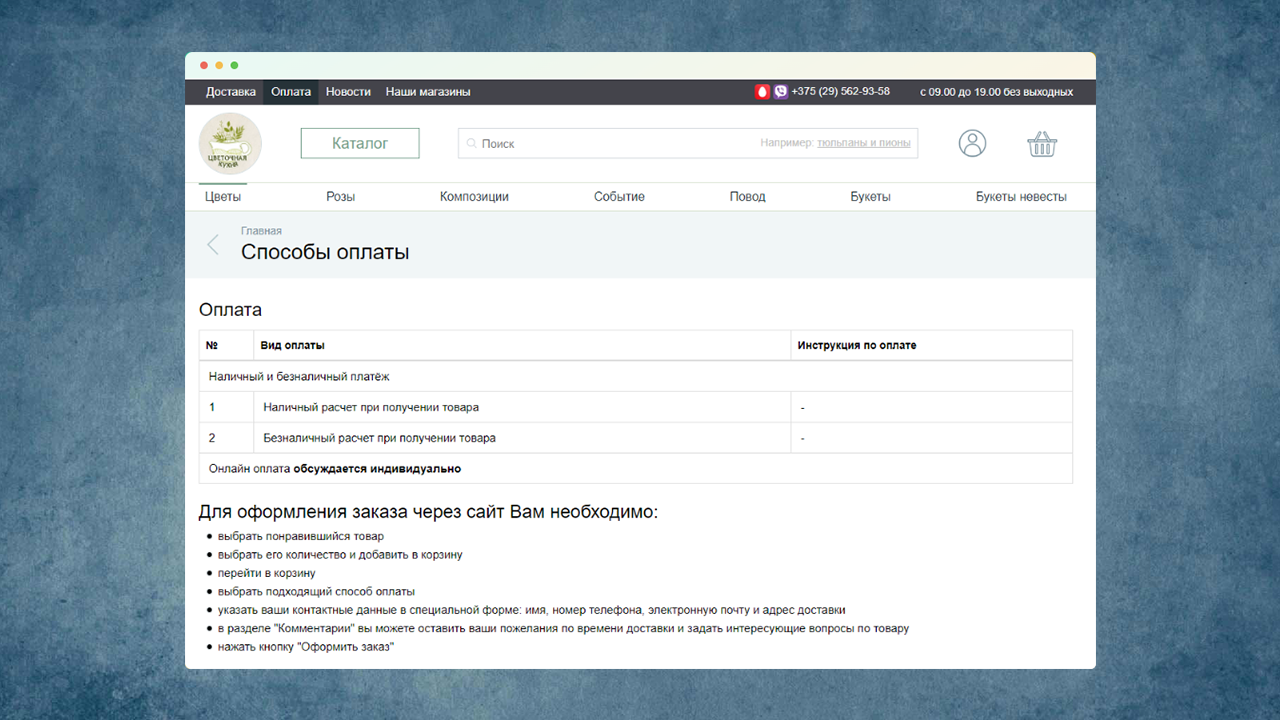Click the Способы оплаты page title
The height and width of the screenshot is (720, 1280).
(325, 252)
